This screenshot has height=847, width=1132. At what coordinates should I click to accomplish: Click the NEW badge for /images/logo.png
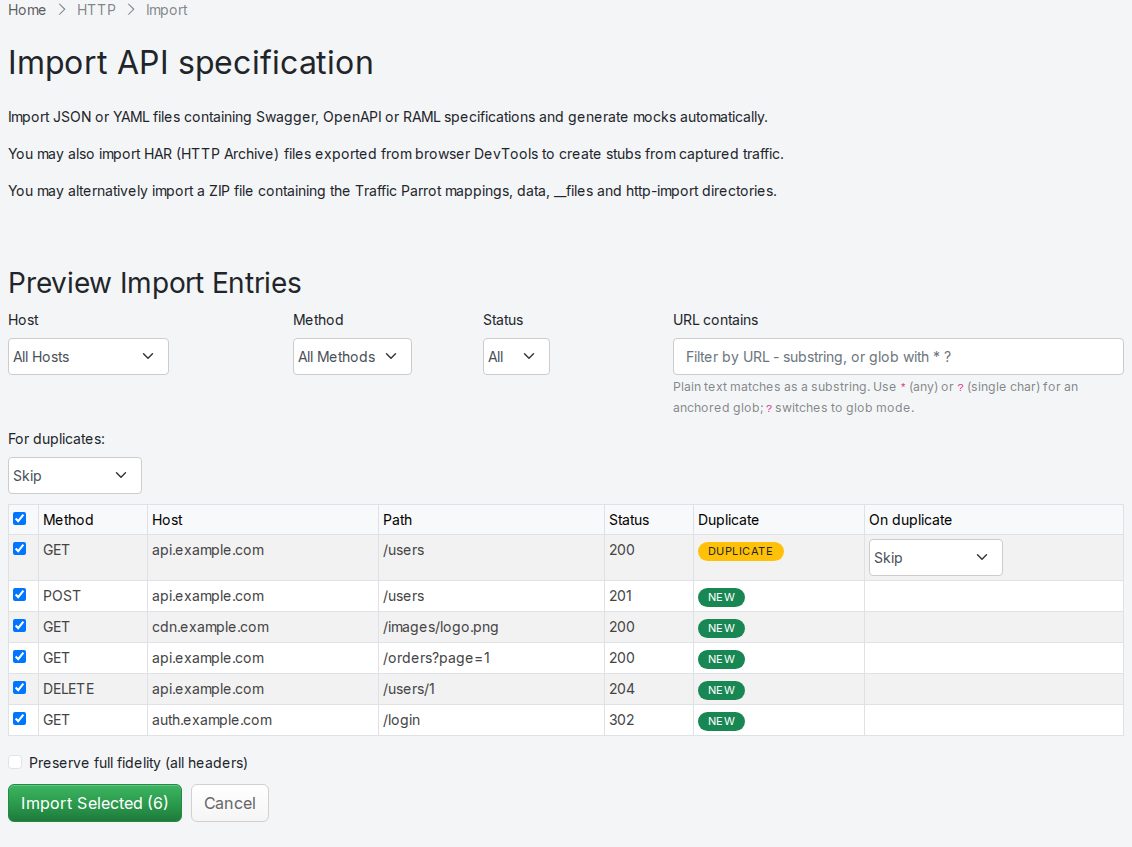tap(720, 628)
